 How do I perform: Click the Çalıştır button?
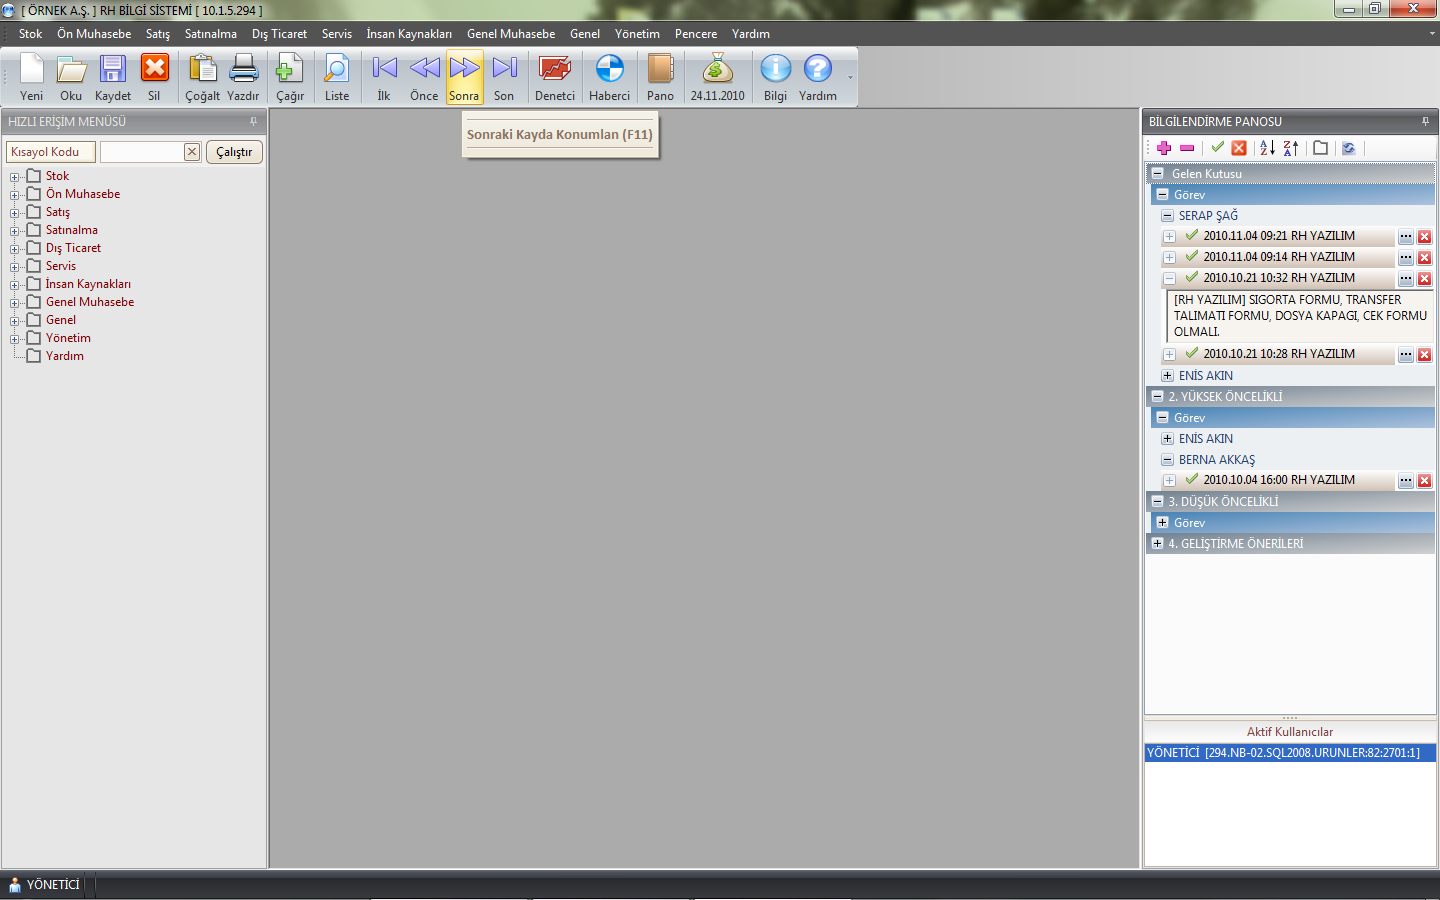click(x=234, y=152)
